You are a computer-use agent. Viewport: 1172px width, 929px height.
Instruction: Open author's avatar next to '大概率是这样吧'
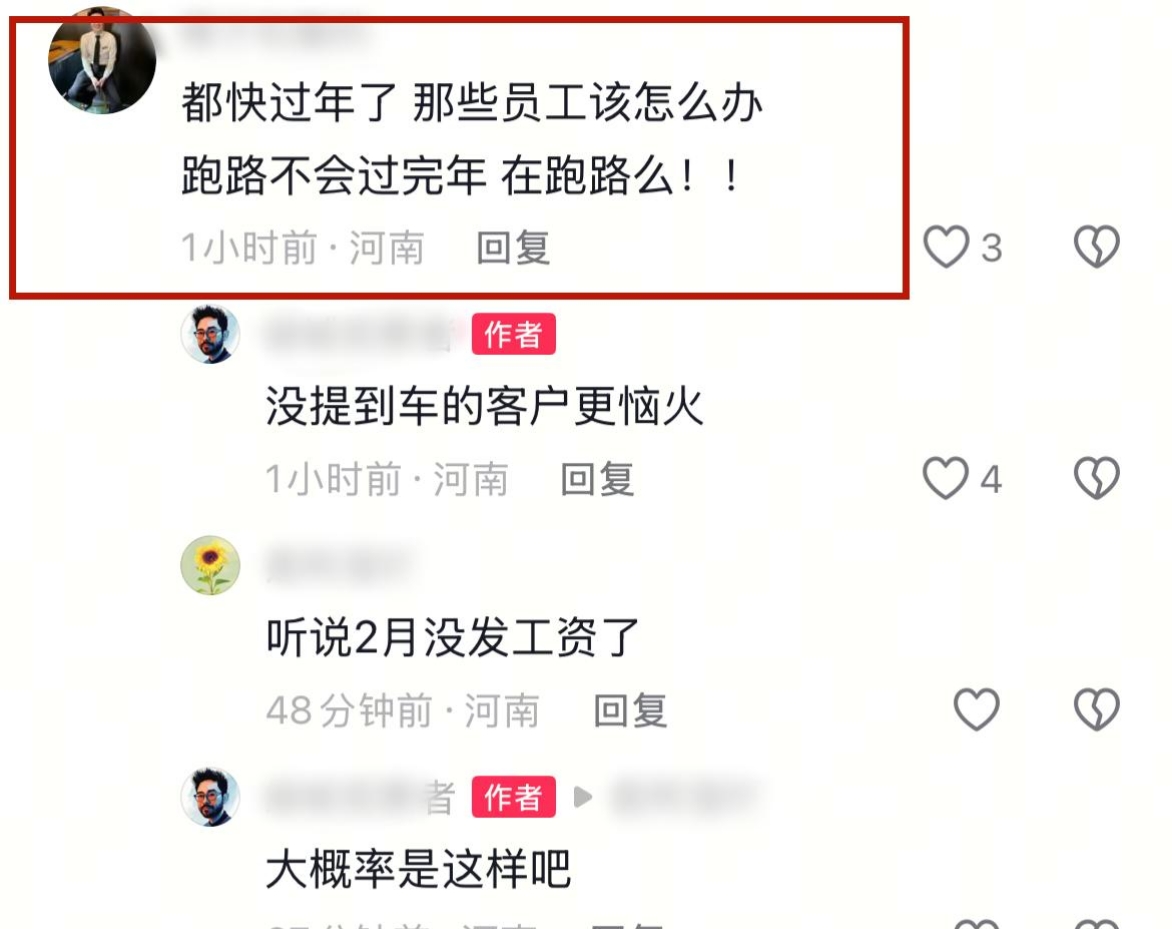[210, 797]
